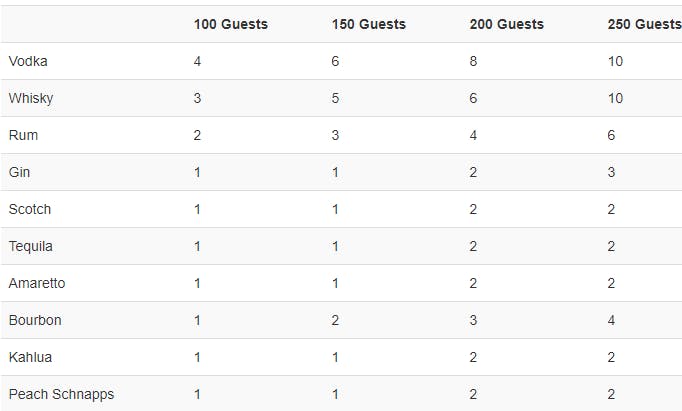Click the Vodka row label

click(x=28, y=61)
